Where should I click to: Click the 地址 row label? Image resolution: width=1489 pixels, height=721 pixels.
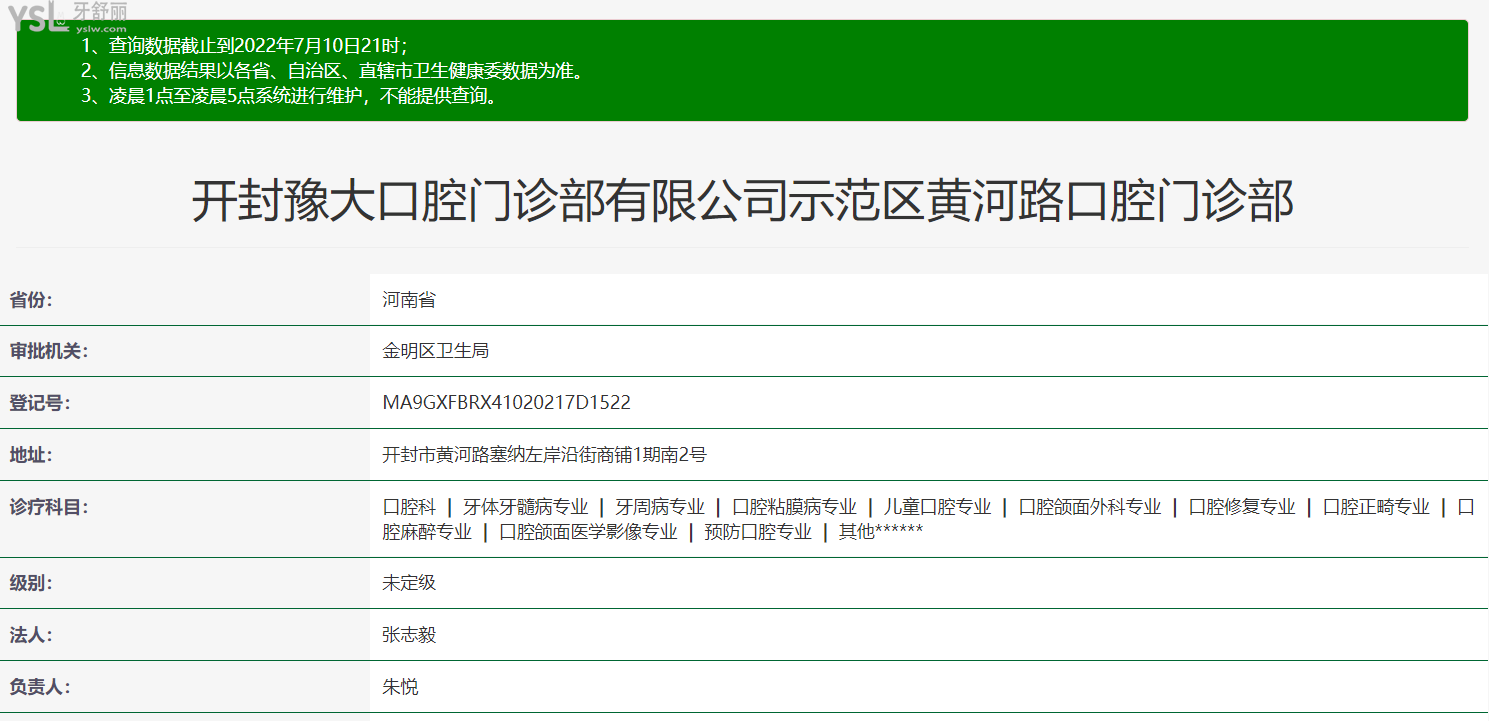[30, 455]
